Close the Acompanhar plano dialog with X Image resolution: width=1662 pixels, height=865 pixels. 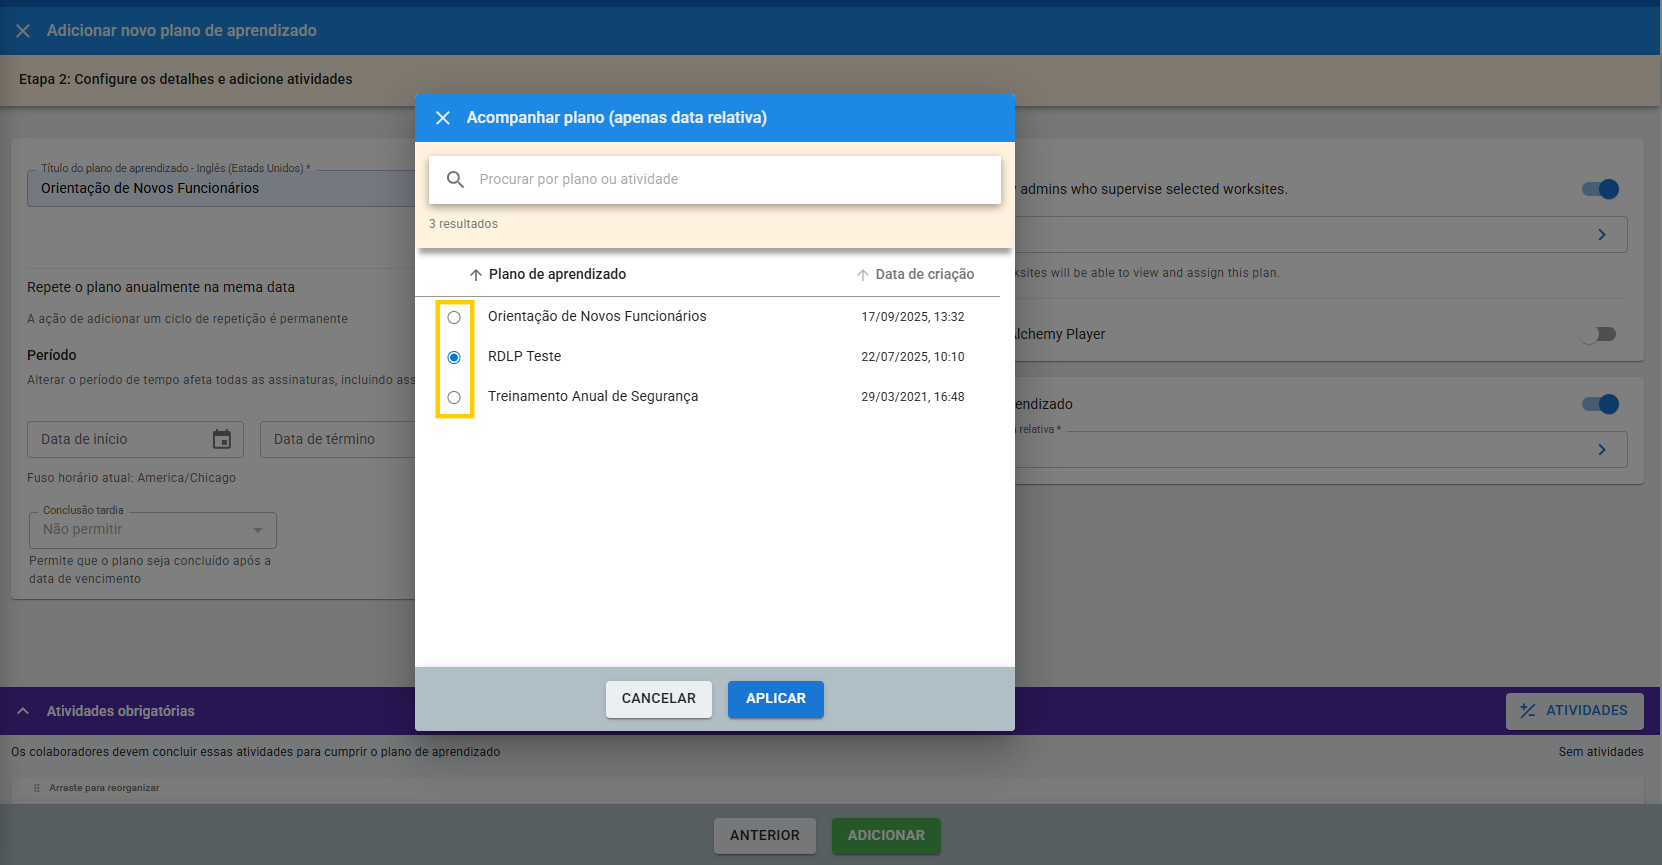443,118
